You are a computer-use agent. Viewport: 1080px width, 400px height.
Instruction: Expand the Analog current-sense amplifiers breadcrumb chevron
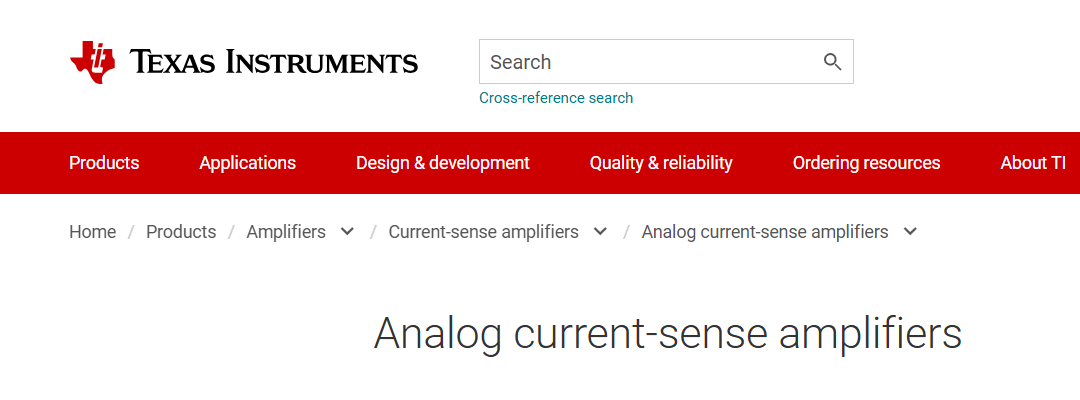pos(910,232)
